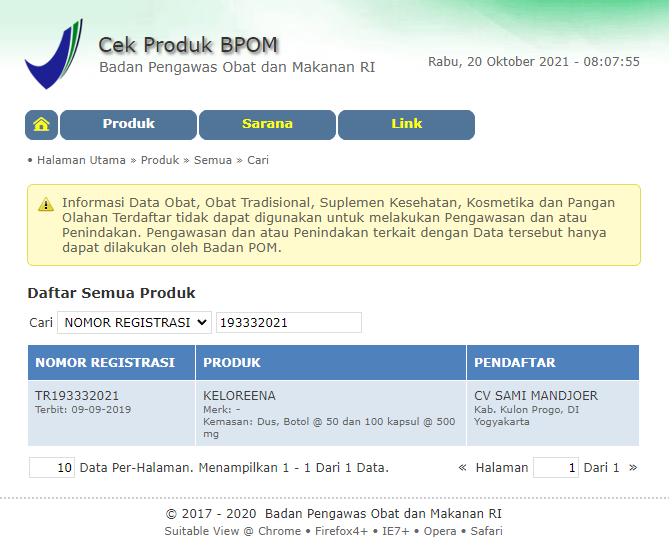Open the Sarana menu
The width and height of the screenshot is (669, 548).
tap(268, 125)
